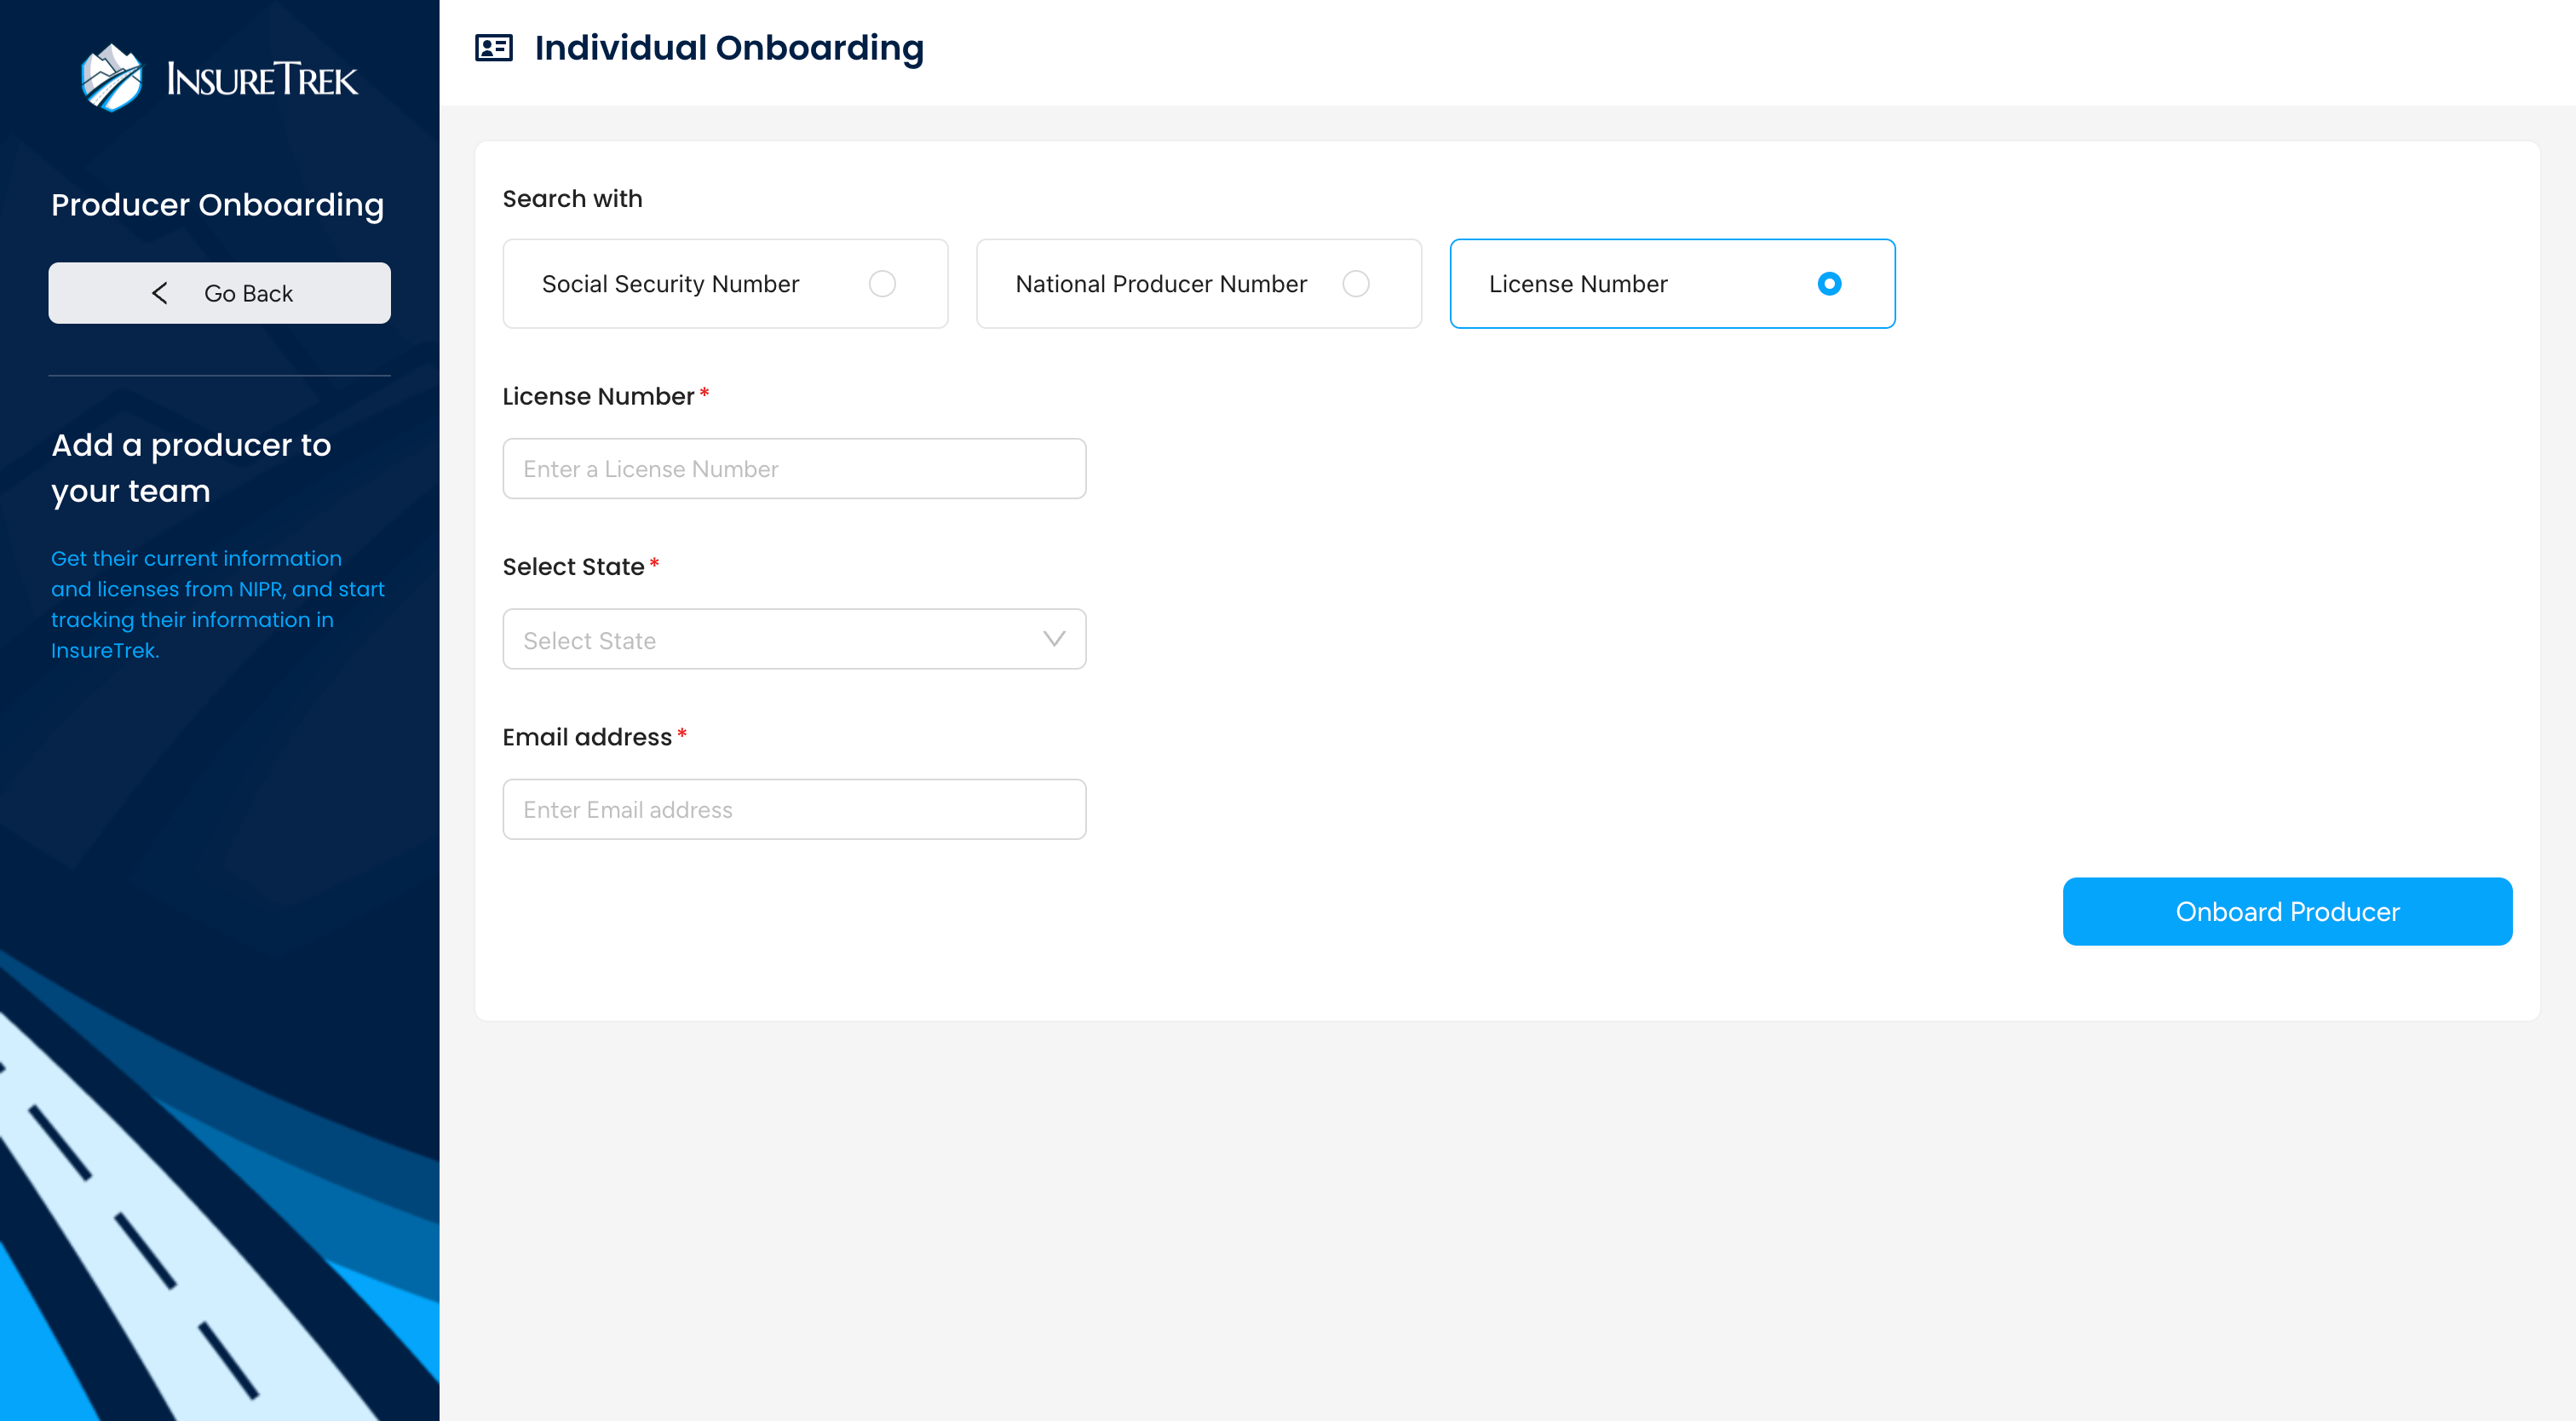Select the Social Security Number radio button
The height and width of the screenshot is (1421, 2576).
pos(881,284)
